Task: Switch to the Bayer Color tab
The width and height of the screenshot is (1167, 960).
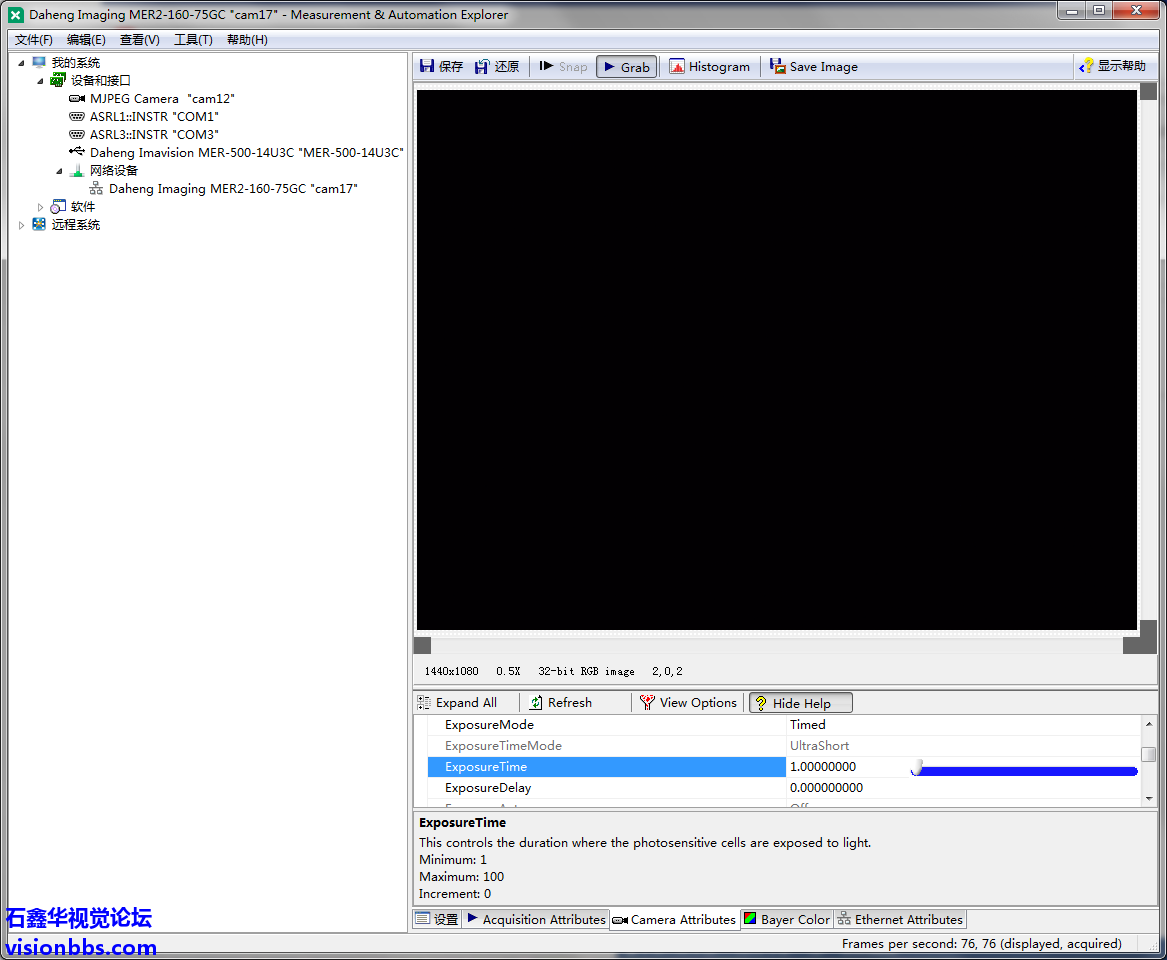Action: coord(787,920)
